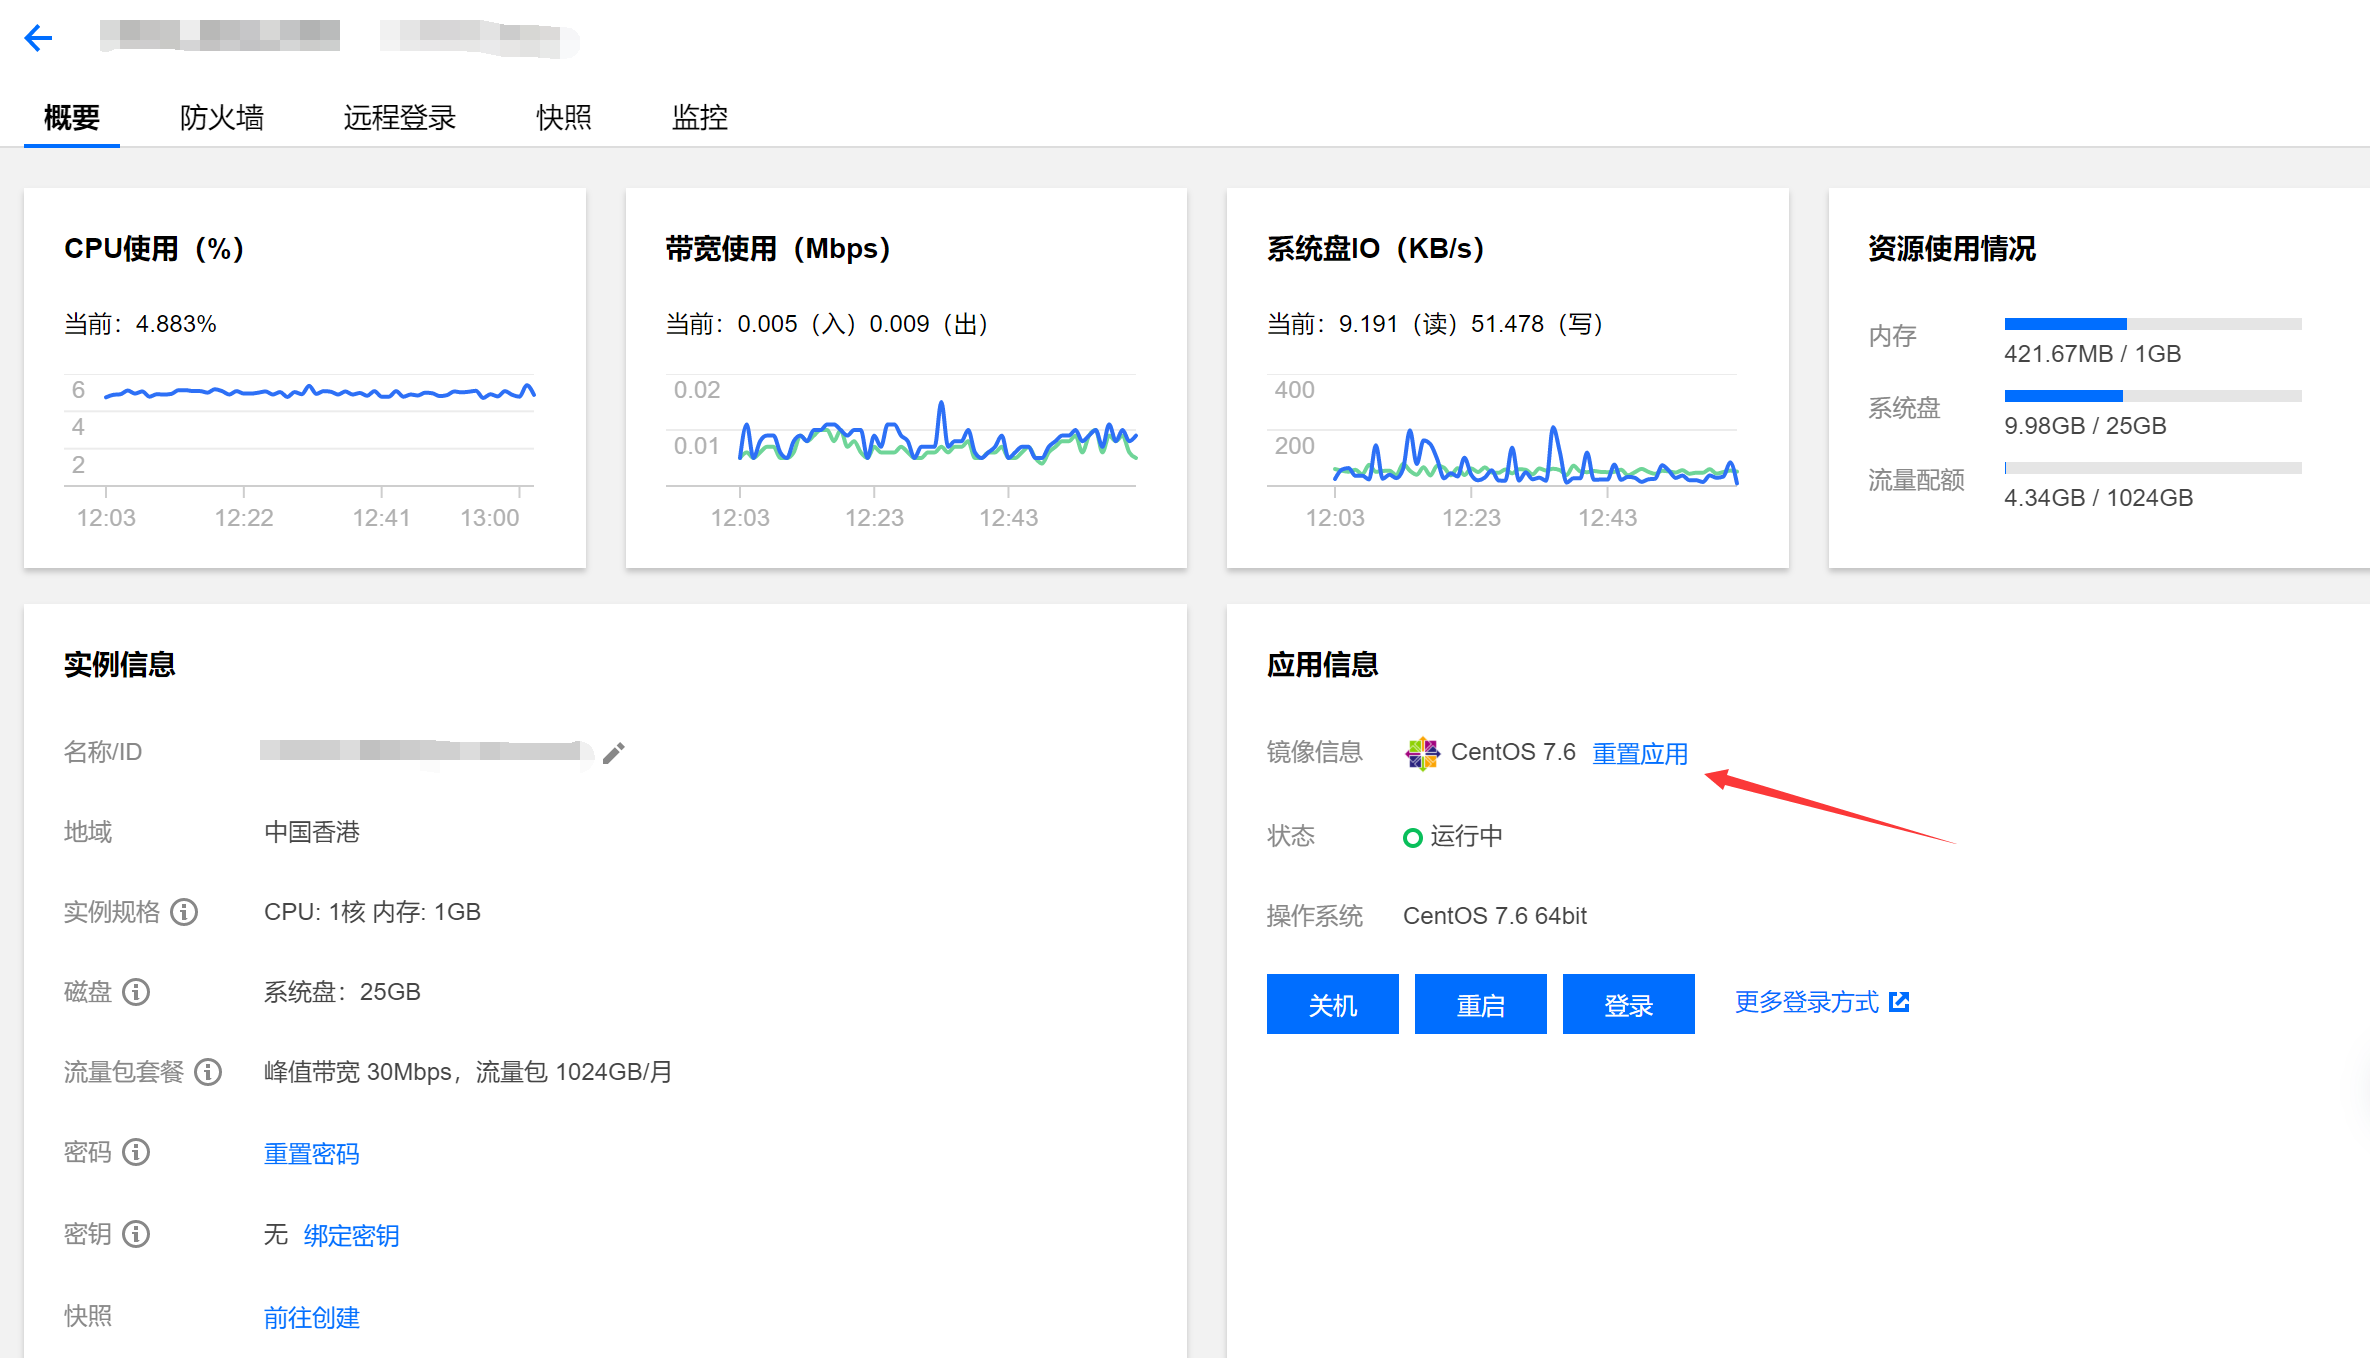This screenshot has width=2370, height=1358.
Task: Click the 重置应用 link
Action: click(1639, 753)
